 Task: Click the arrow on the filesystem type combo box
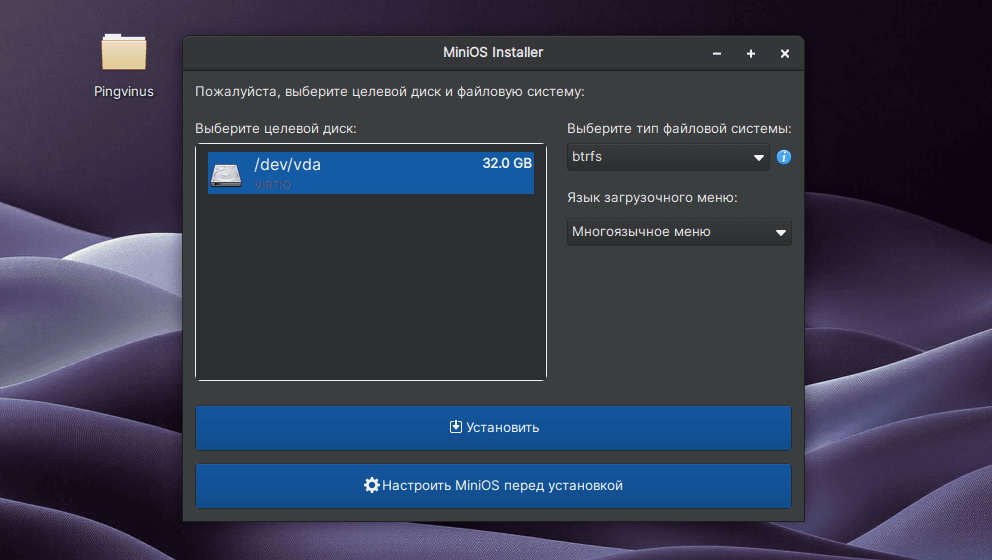click(x=758, y=158)
